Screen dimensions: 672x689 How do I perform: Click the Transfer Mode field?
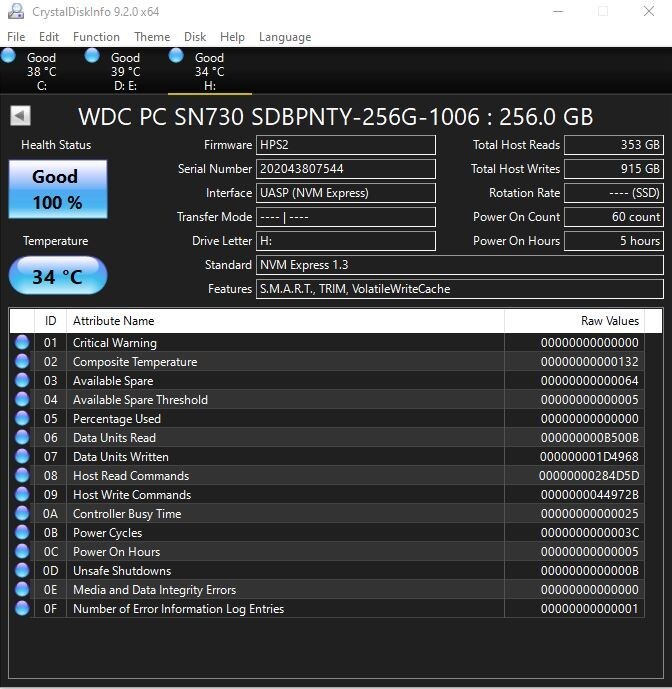point(346,217)
